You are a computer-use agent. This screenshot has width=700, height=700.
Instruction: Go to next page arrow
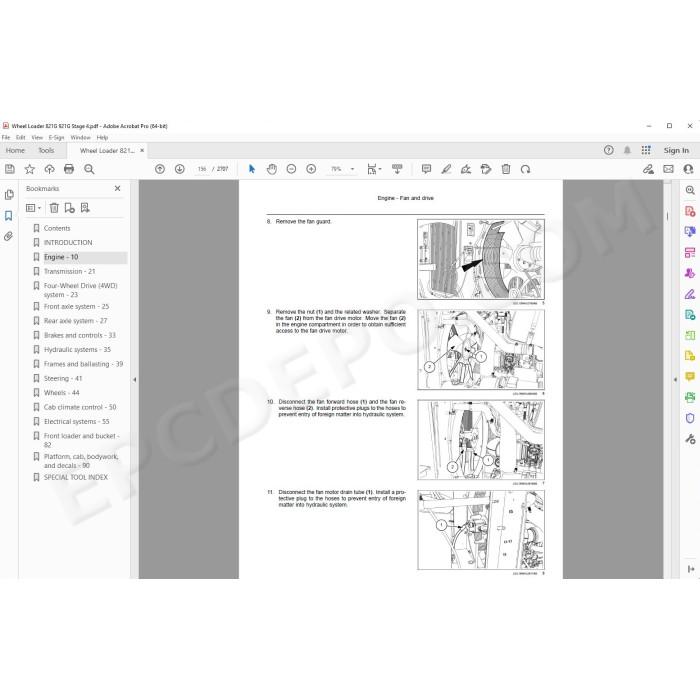(x=179, y=169)
